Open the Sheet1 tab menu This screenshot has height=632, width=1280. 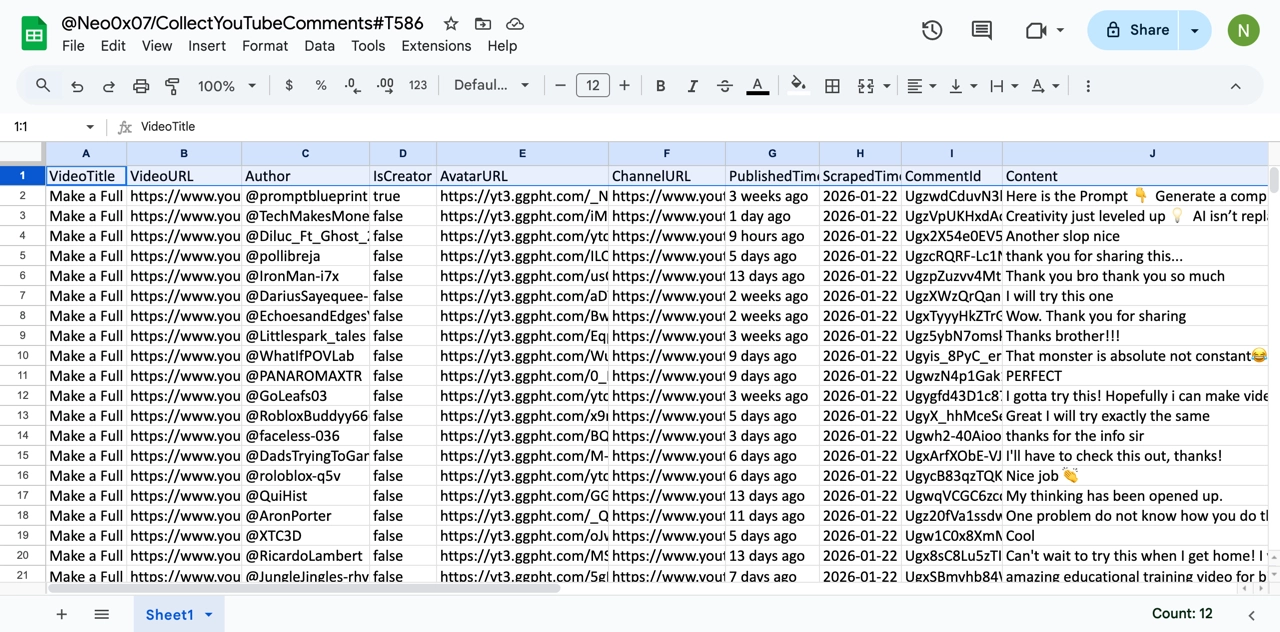click(x=208, y=614)
